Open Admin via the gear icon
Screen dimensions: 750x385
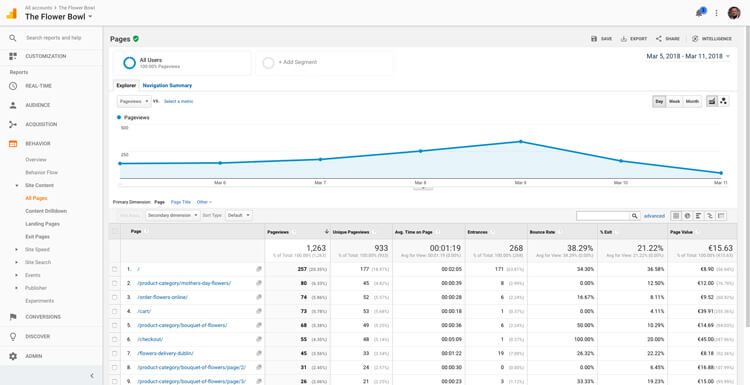tap(13, 356)
